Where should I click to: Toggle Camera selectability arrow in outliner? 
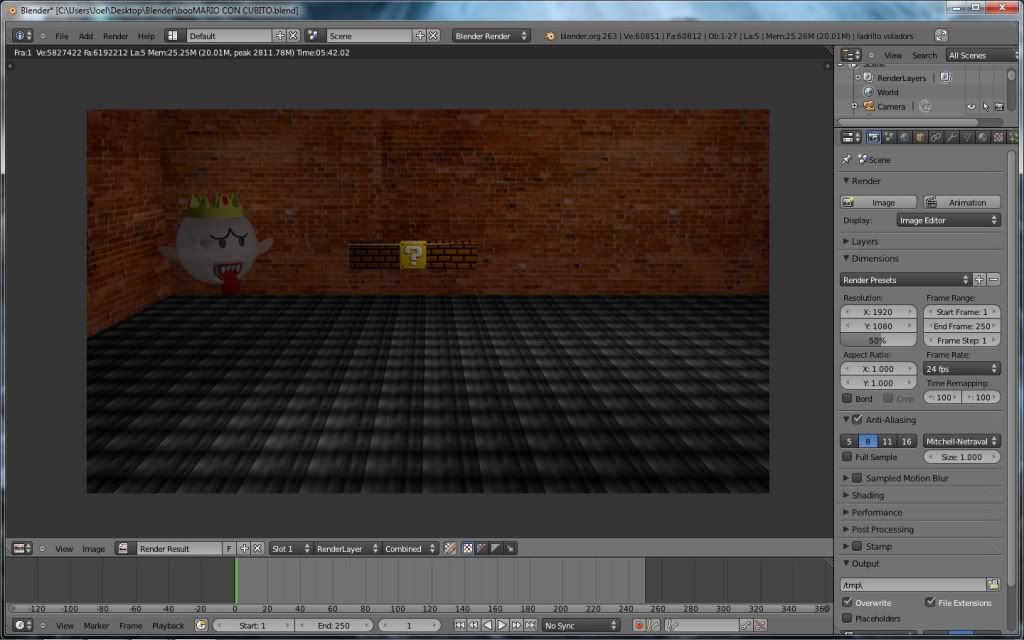point(985,106)
